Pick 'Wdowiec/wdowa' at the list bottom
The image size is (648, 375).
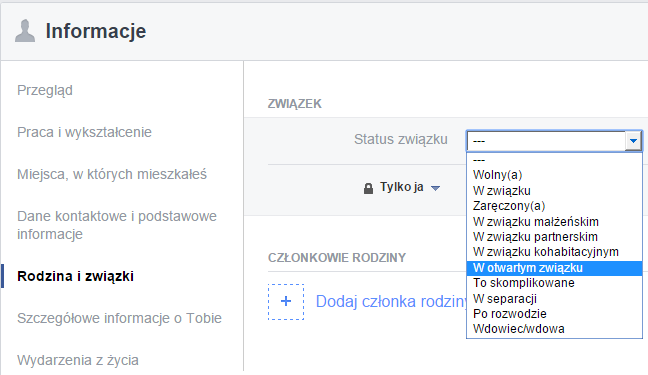coord(554,329)
